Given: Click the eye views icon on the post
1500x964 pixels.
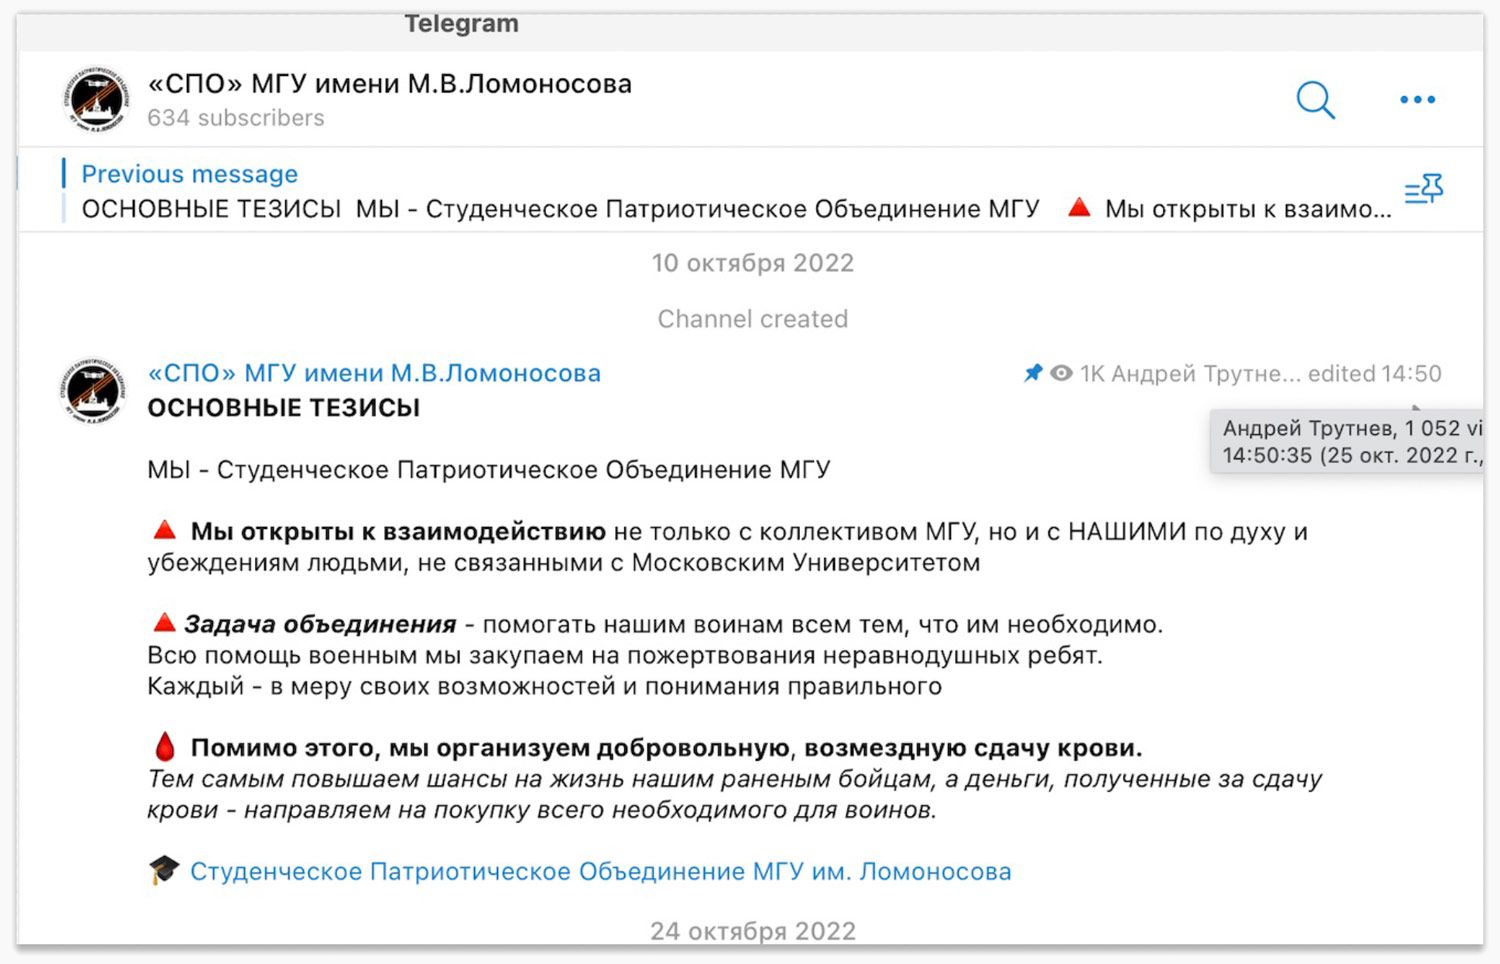Looking at the screenshot, I should (x=1061, y=373).
